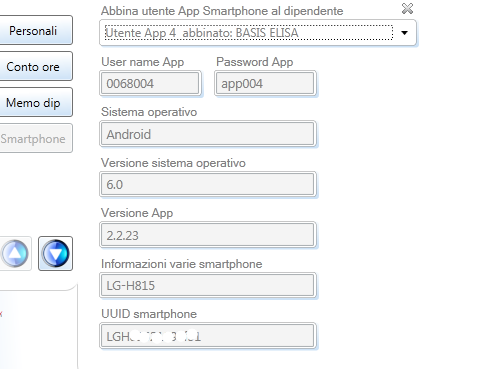This screenshot has width=493, height=369.
Task: Open the Conto ore section
Action: 36,66
